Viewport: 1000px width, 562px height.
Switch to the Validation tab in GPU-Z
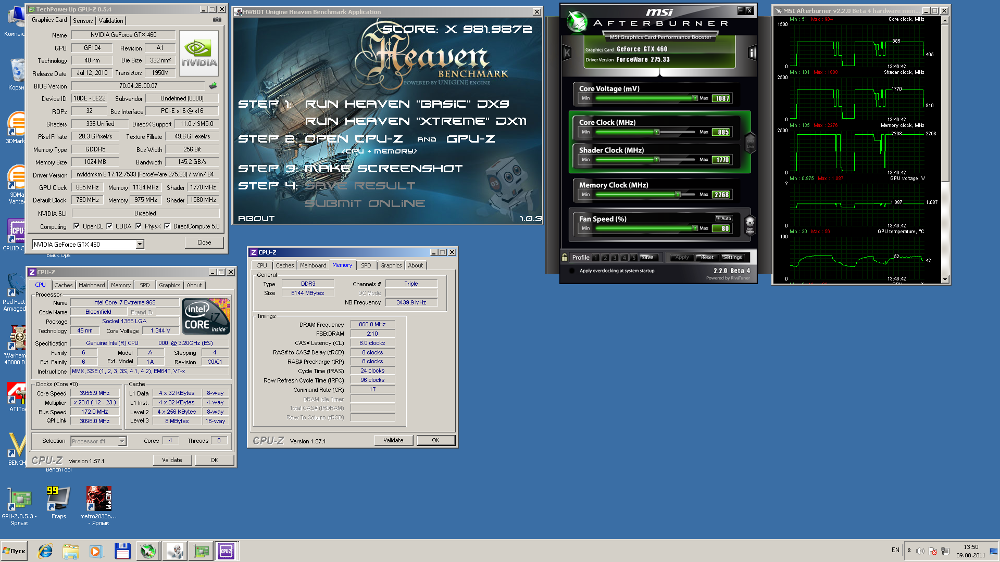tap(111, 20)
